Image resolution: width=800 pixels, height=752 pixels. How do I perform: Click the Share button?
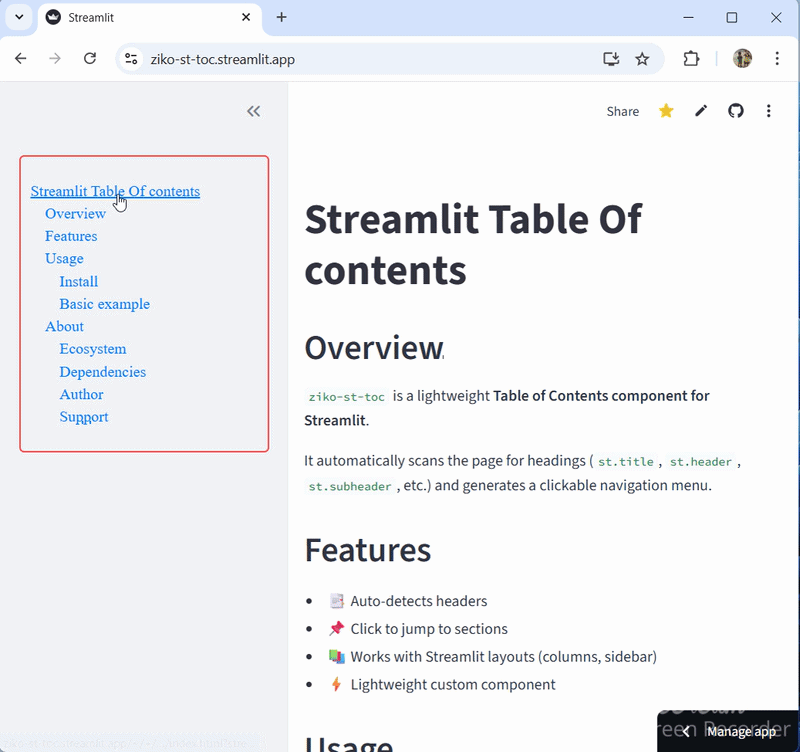tap(622, 111)
